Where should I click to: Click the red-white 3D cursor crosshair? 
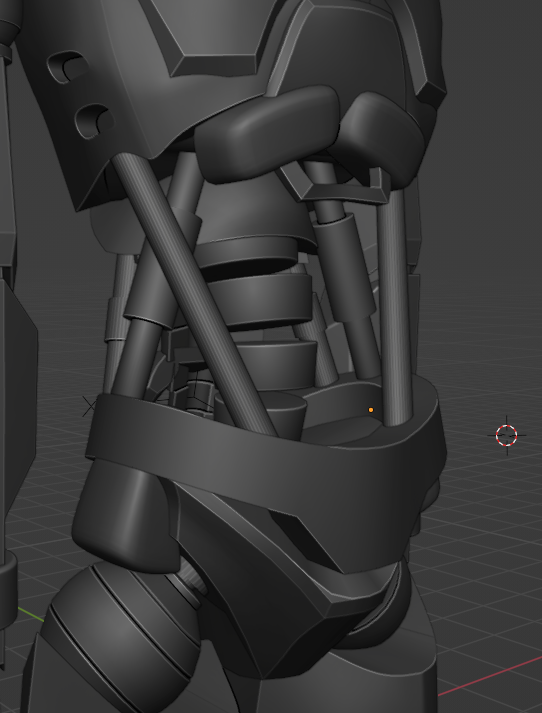(x=507, y=435)
